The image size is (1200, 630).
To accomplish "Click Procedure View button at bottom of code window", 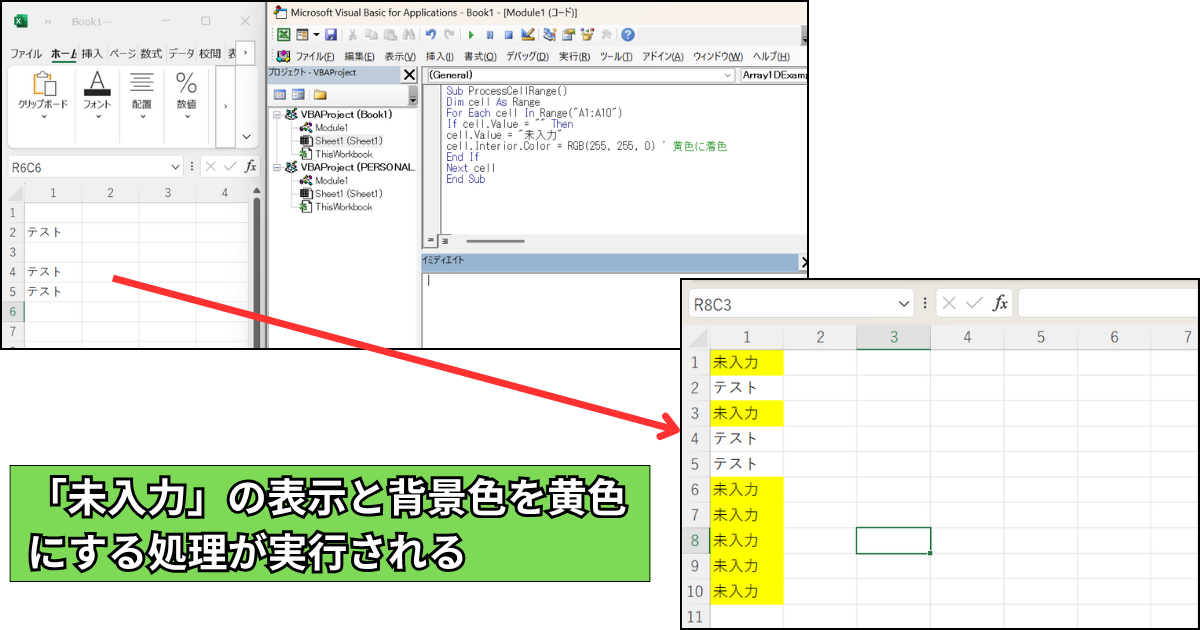I will coord(431,241).
